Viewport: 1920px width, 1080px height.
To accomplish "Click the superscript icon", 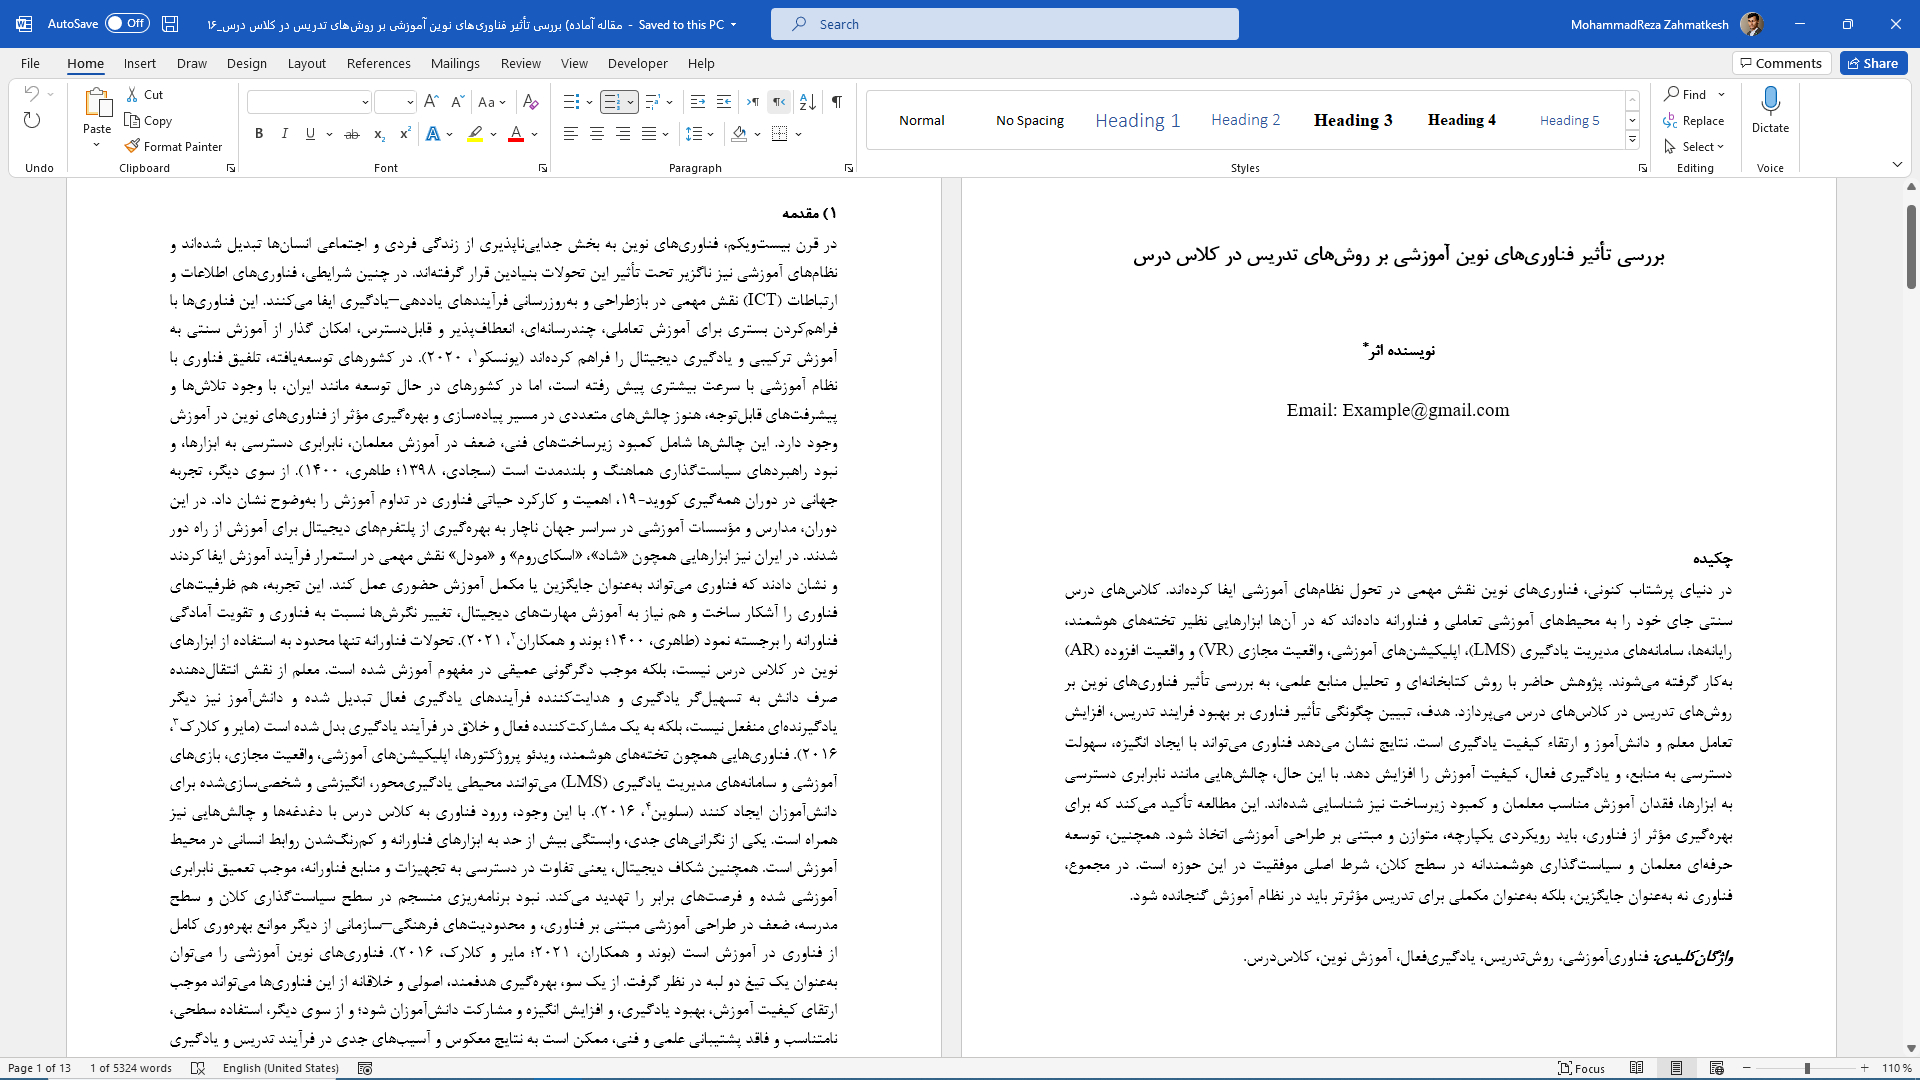I will point(405,134).
